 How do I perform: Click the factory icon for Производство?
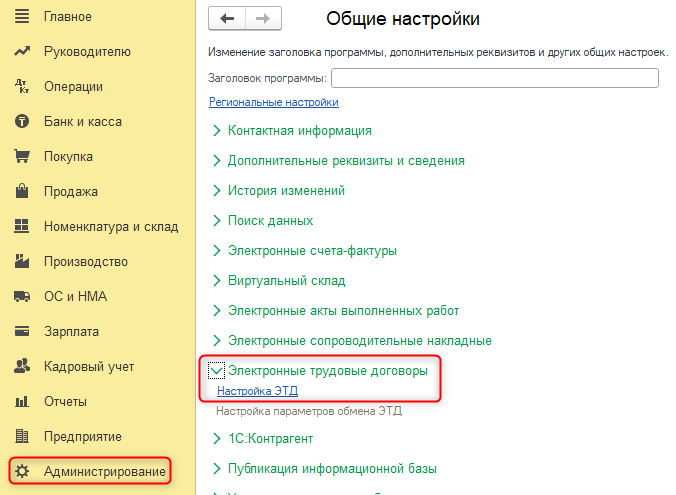pos(22,262)
